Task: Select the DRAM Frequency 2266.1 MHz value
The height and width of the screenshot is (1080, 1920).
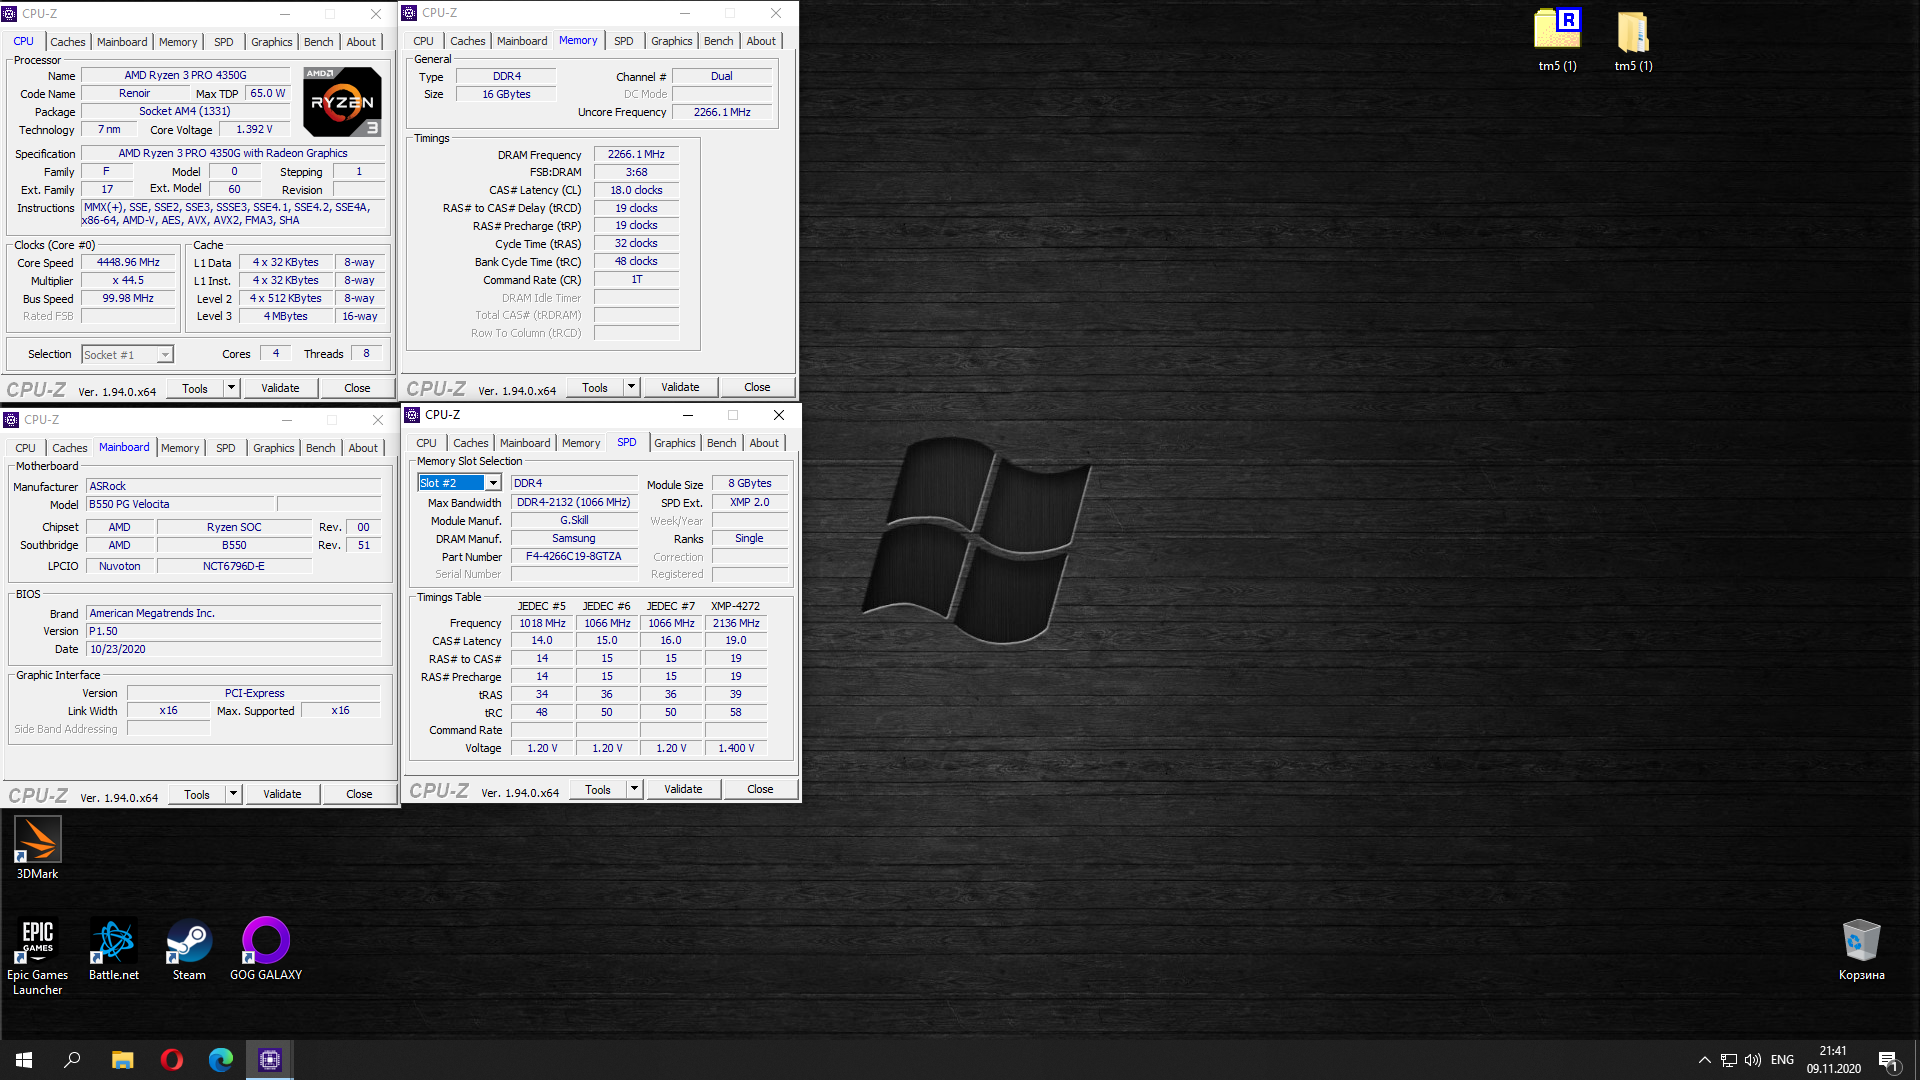Action: [x=636, y=154]
